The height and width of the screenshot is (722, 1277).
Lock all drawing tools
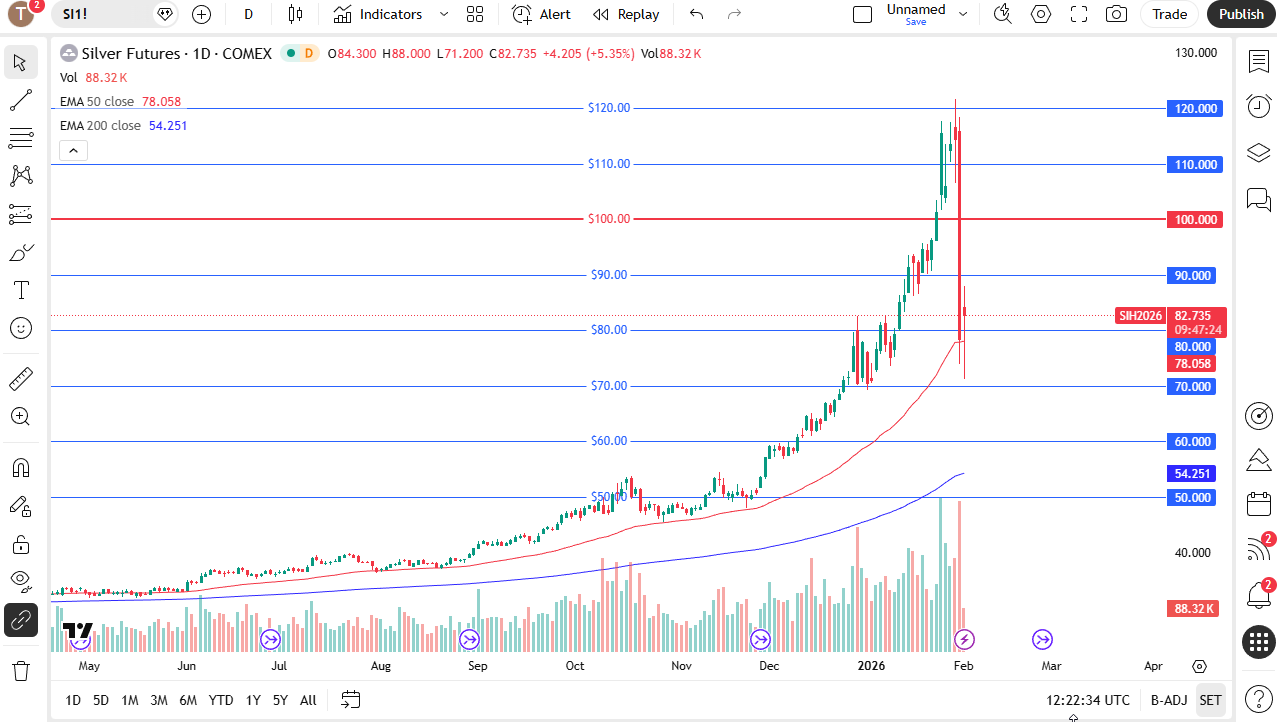coord(20,544)
